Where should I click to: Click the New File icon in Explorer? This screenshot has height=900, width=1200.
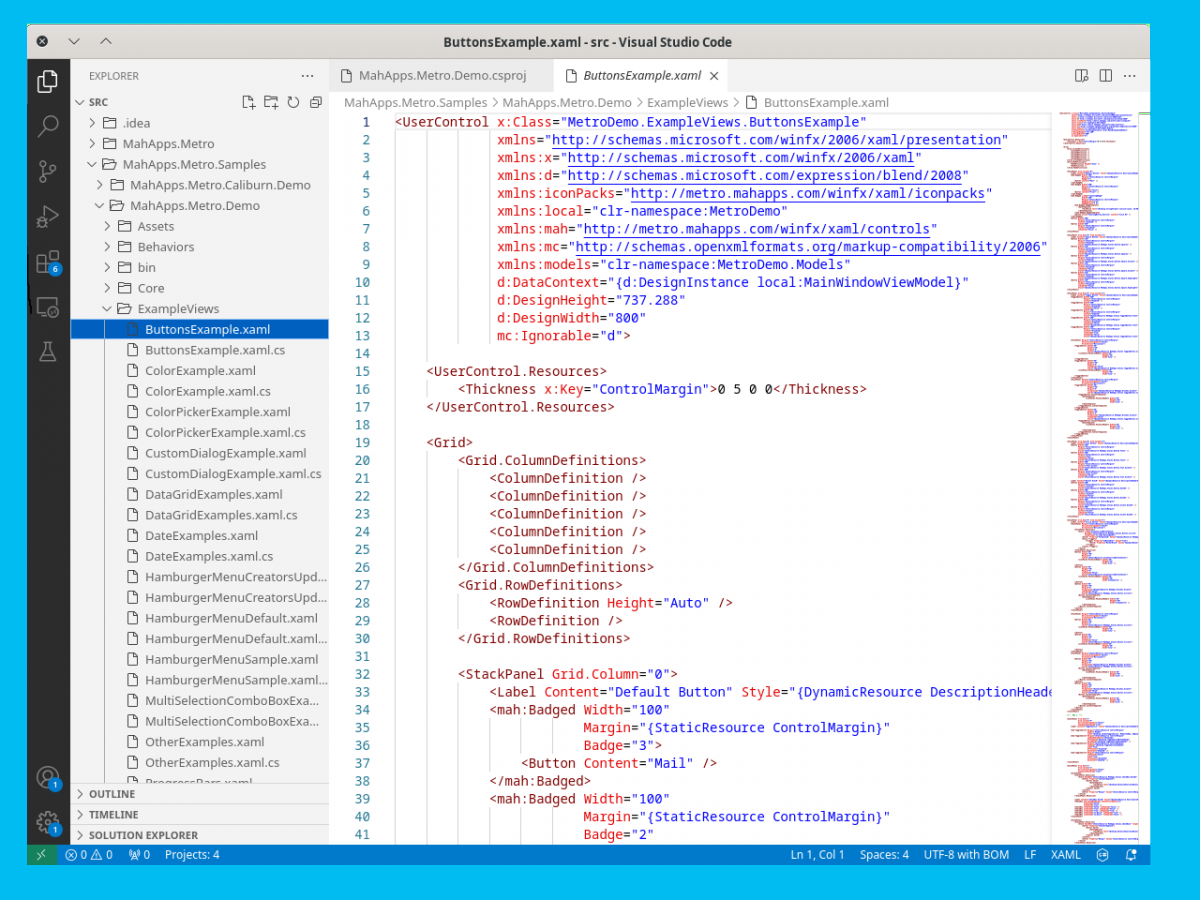pos(249,102)
